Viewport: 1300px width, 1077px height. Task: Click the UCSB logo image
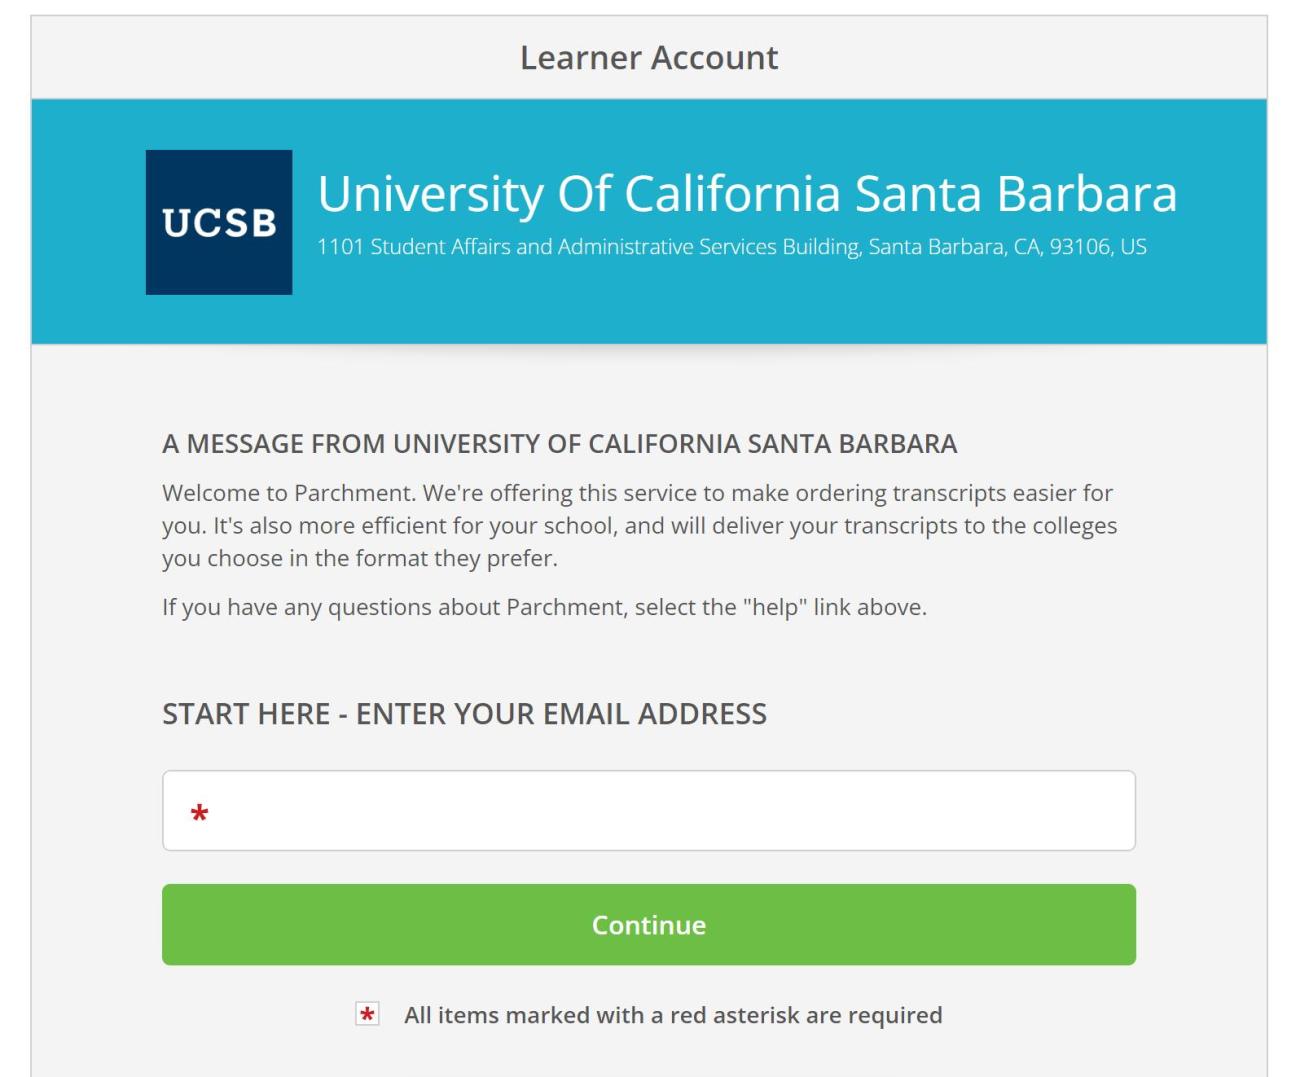click(x=219, y=222)
